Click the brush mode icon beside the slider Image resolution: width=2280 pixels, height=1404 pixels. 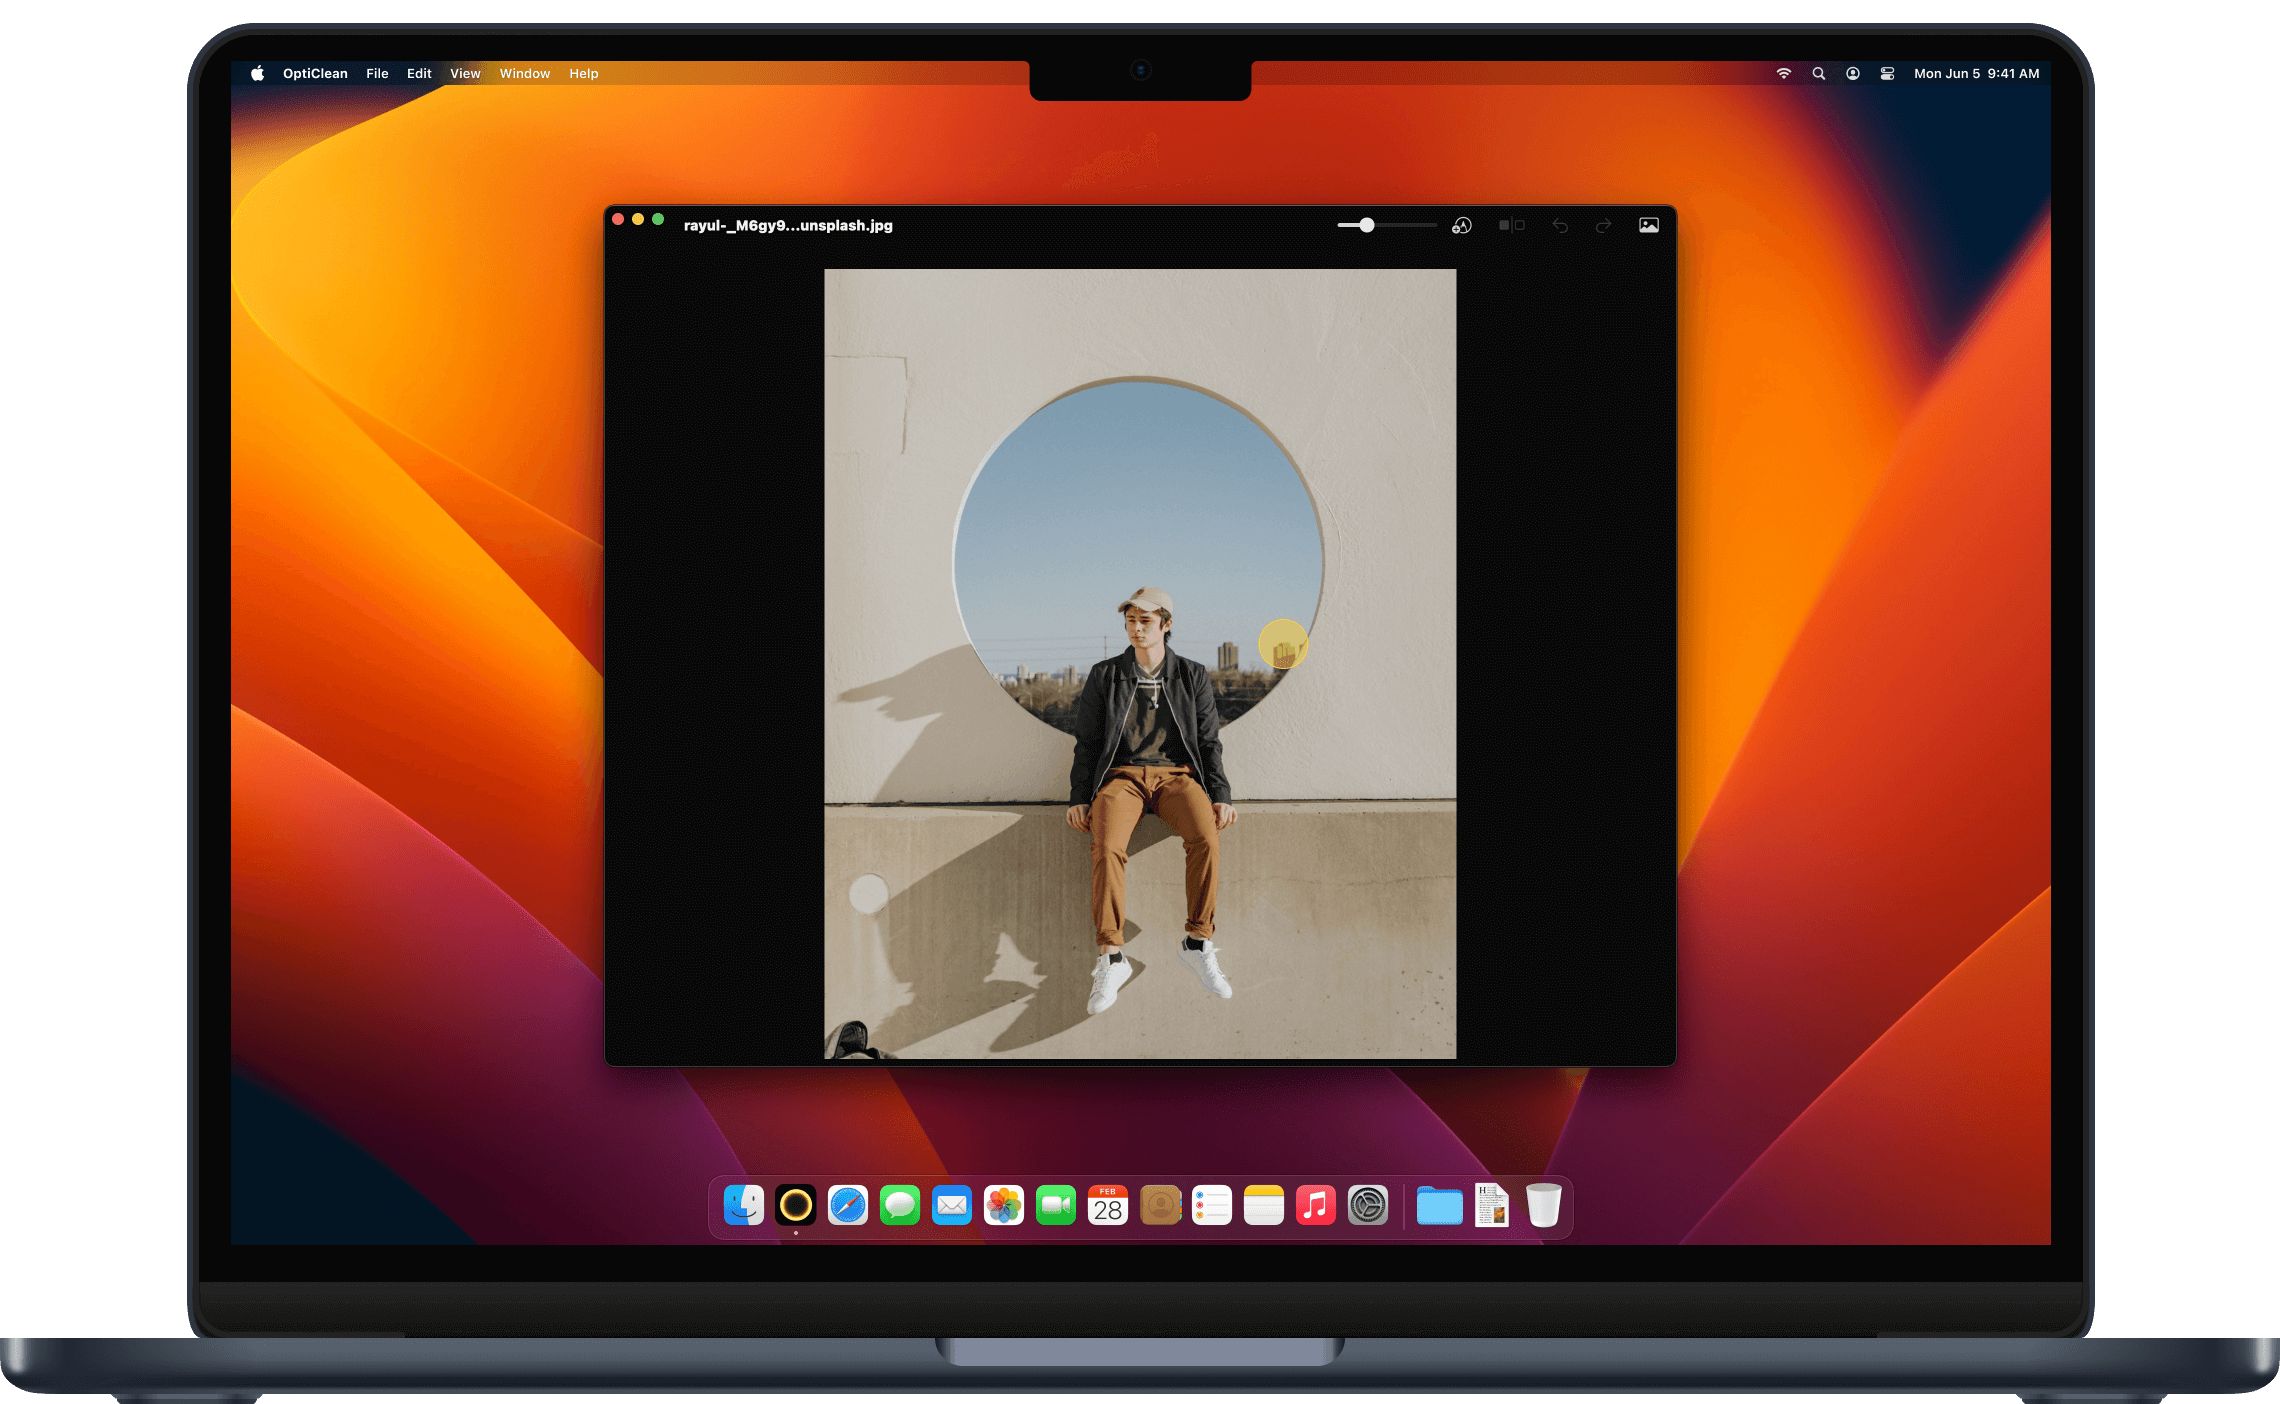pos(1461,226)
